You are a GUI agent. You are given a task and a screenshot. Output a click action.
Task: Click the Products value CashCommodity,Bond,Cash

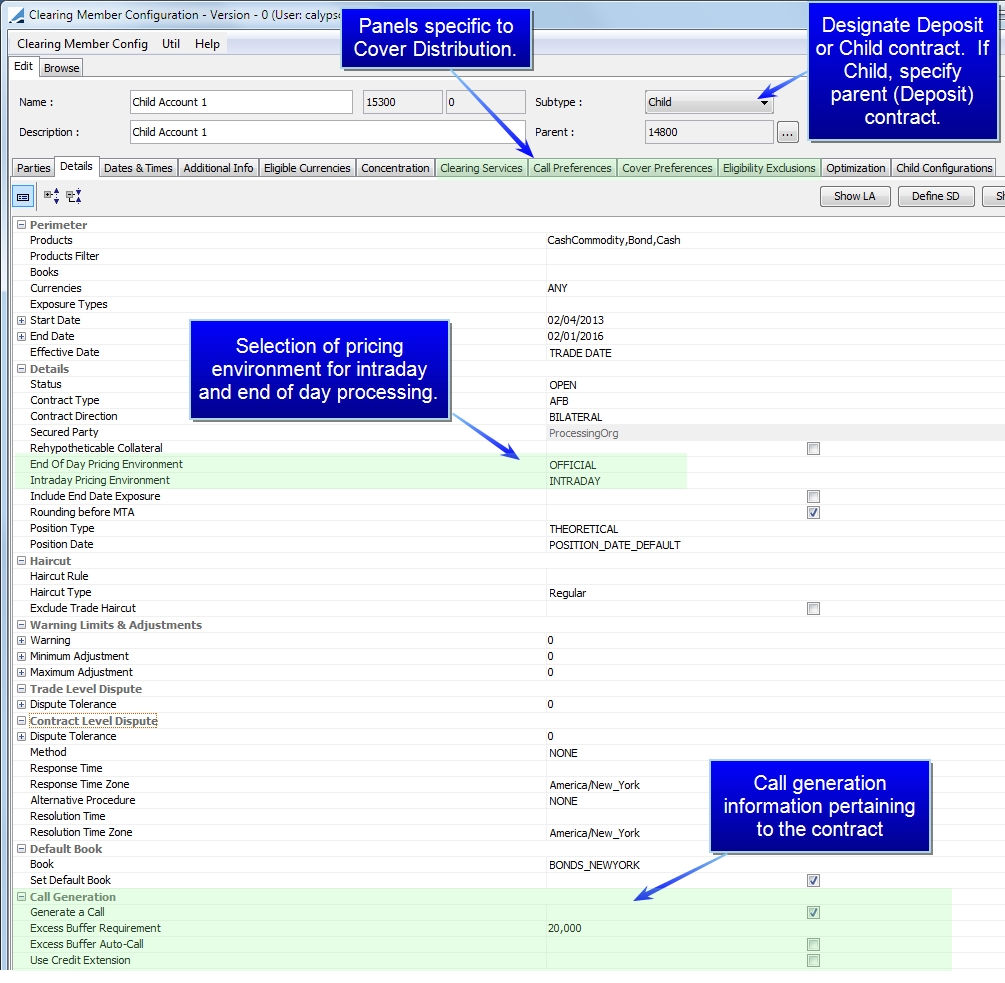[614, 240]
